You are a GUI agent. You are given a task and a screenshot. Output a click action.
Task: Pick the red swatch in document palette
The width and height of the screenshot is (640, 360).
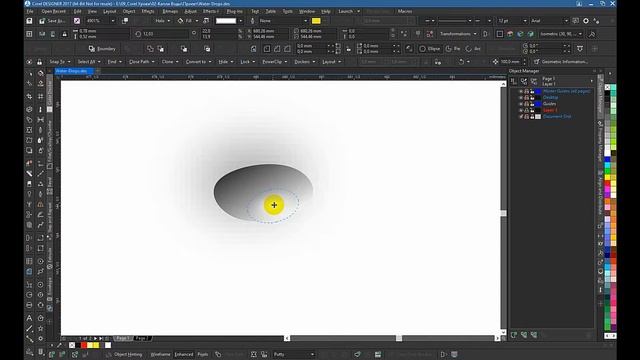[84, 345]
